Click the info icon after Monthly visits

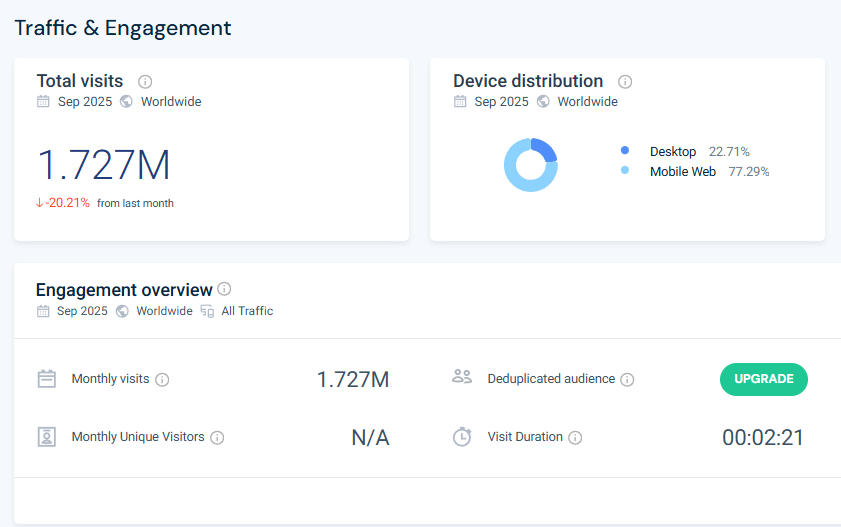tap(162, 380)
